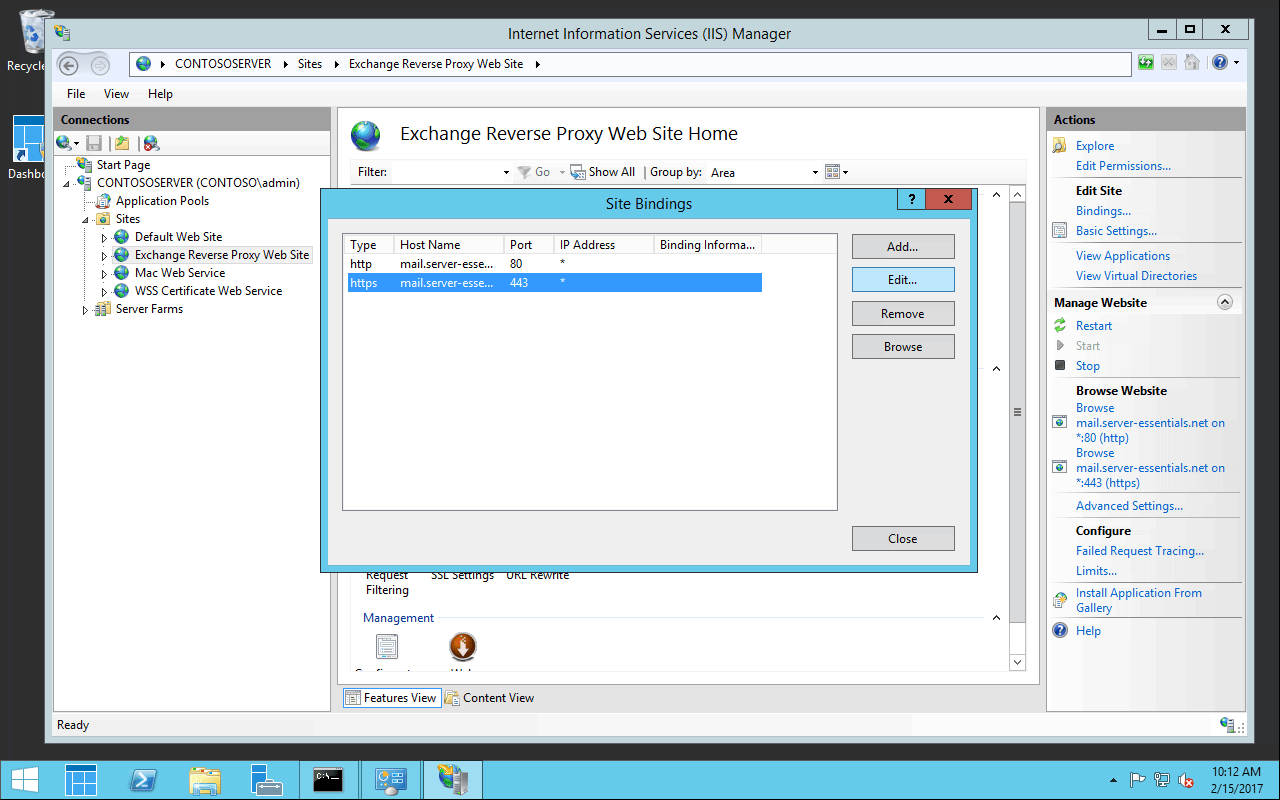
Task: Click the Refresh page icon in address bar
Action: (1146, 62)
